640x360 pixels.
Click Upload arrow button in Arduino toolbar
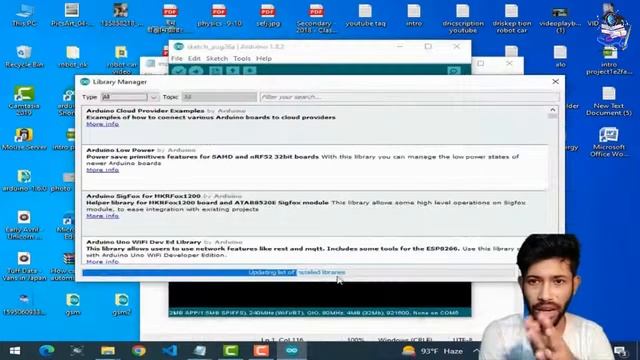tap(196, 71)
